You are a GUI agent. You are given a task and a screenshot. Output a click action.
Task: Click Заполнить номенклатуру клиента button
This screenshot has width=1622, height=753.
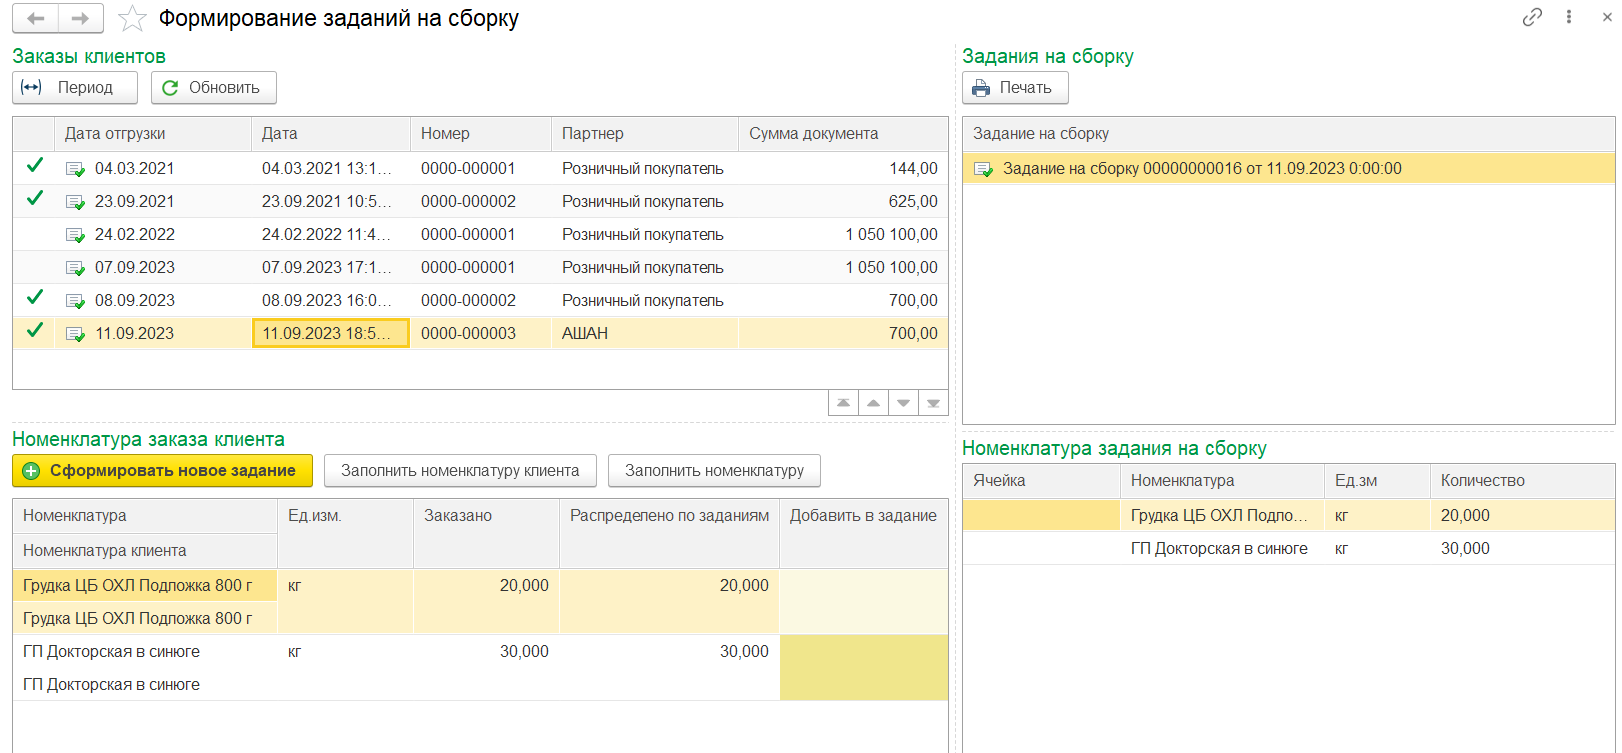click(x=460, y=470)
